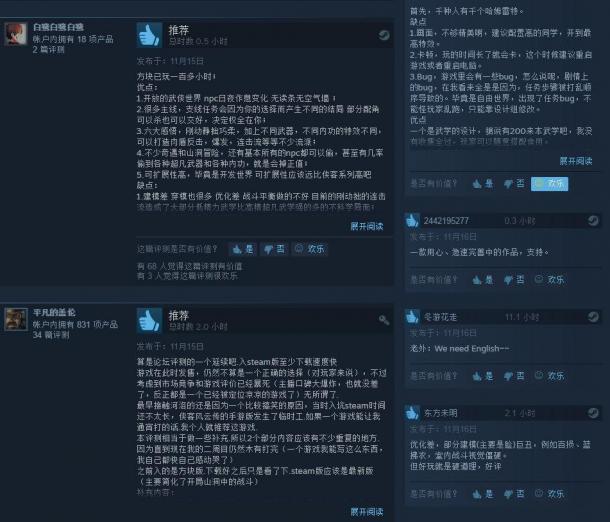The height and width of the screenshot is (522, 610).
Task: Click thumbs-up icon beside 'We need English' review
Action: [412, 317]
